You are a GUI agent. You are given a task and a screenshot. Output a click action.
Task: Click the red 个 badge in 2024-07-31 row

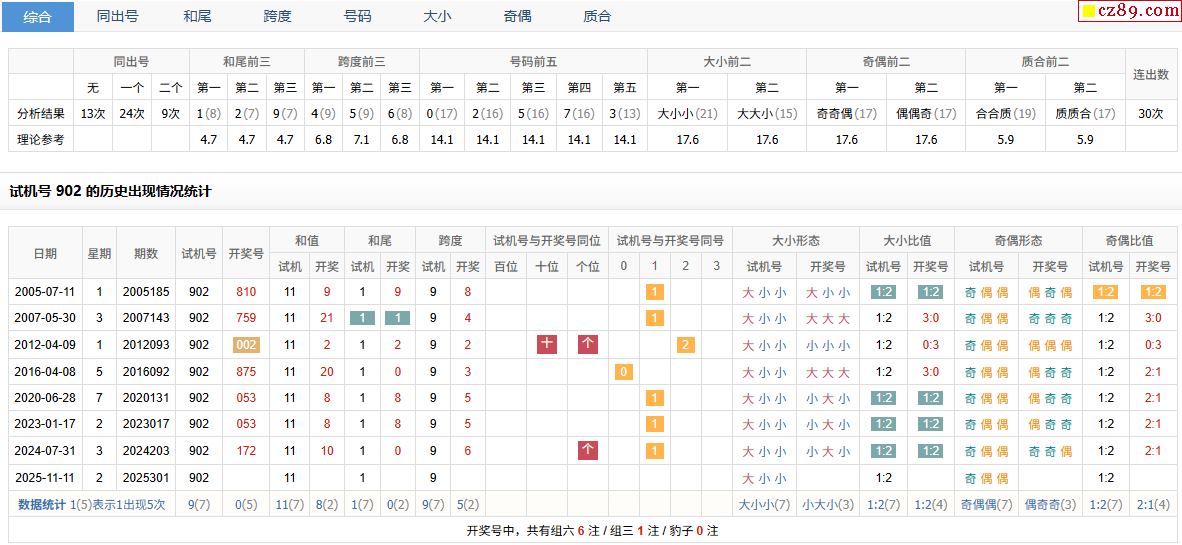pos(588,451)
